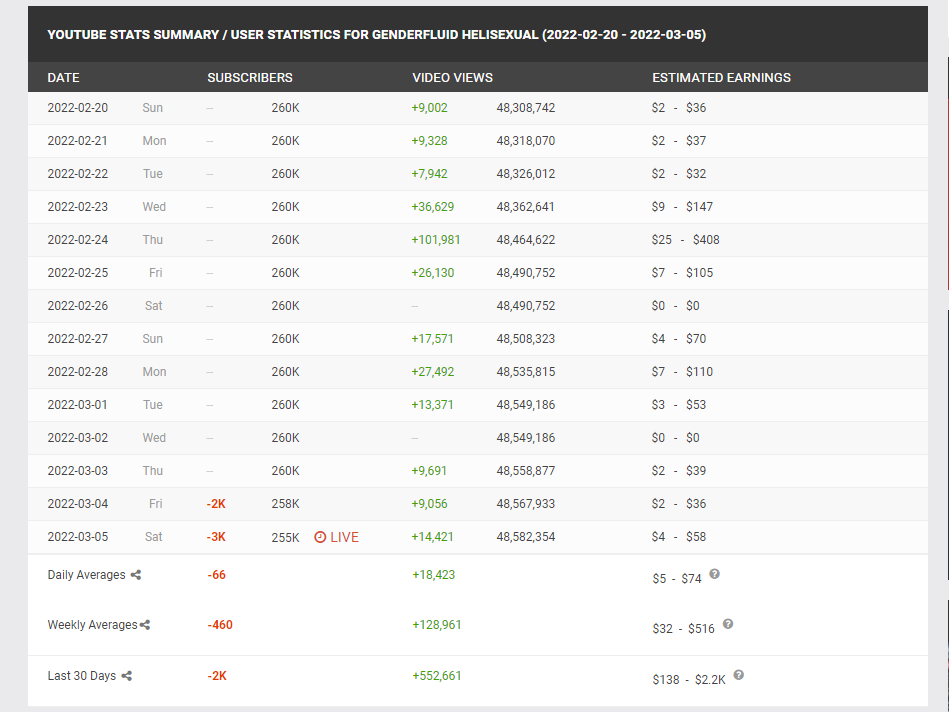
Task: Select the date 2022-02-24
Action: tap(78, 240)
